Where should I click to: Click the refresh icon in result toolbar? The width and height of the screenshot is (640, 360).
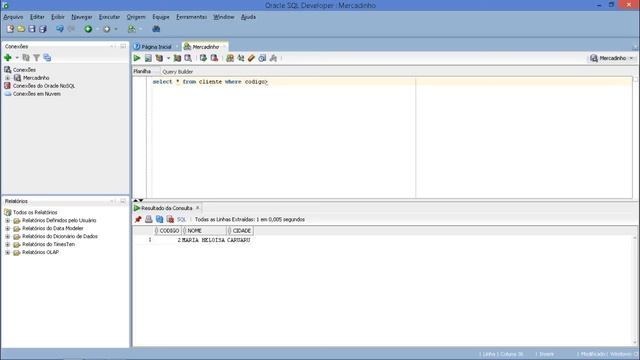(160, 220)
